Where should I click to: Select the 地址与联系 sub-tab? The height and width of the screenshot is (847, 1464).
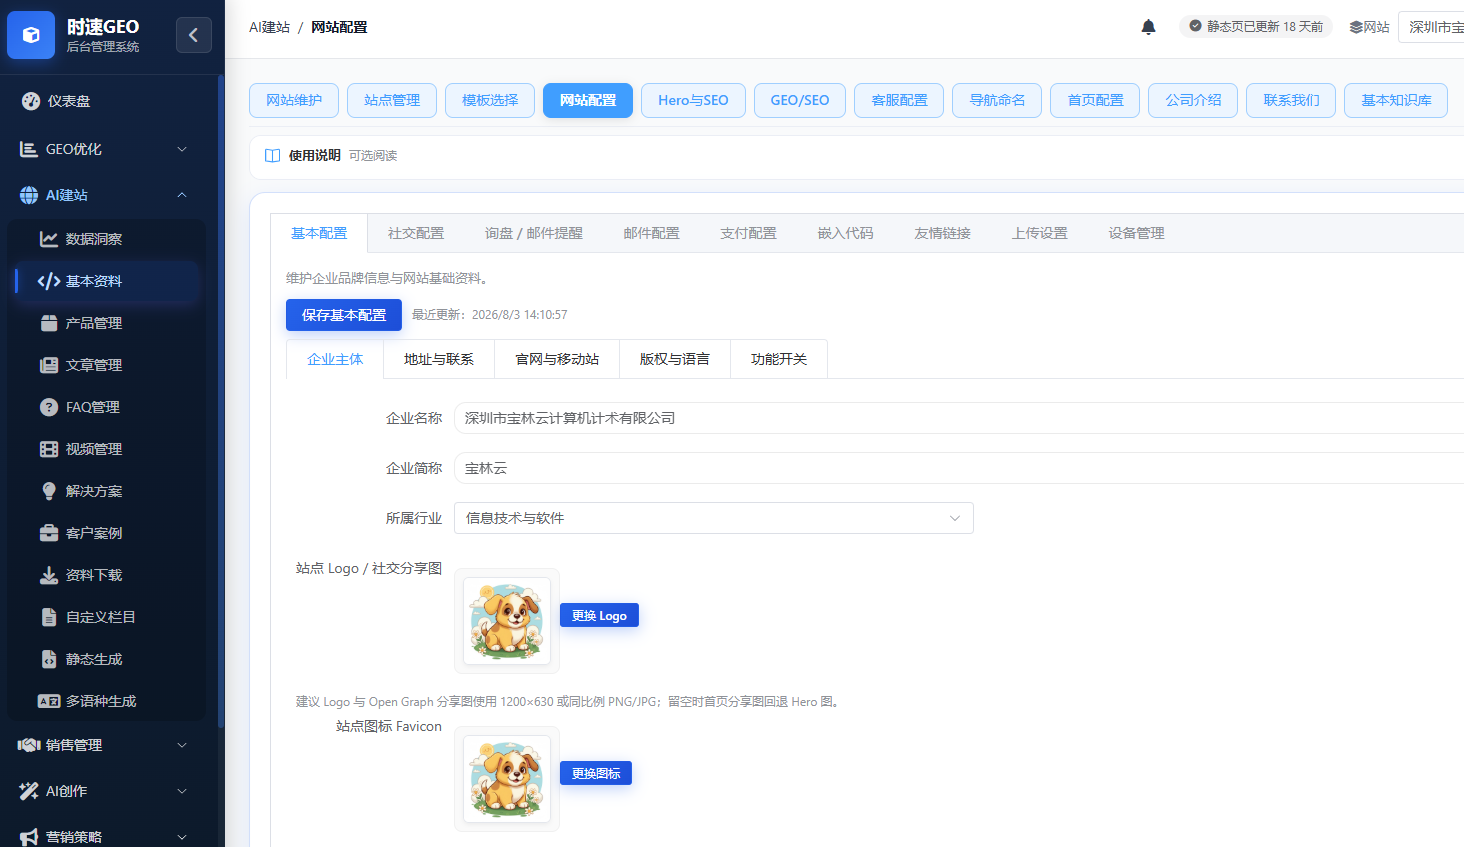pyautogui.click(x=439, y=359)
